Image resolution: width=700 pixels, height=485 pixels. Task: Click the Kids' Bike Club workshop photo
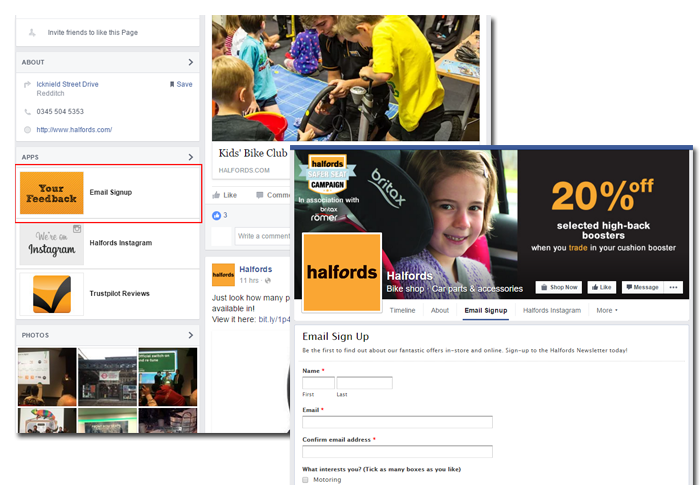click(346, 78)
